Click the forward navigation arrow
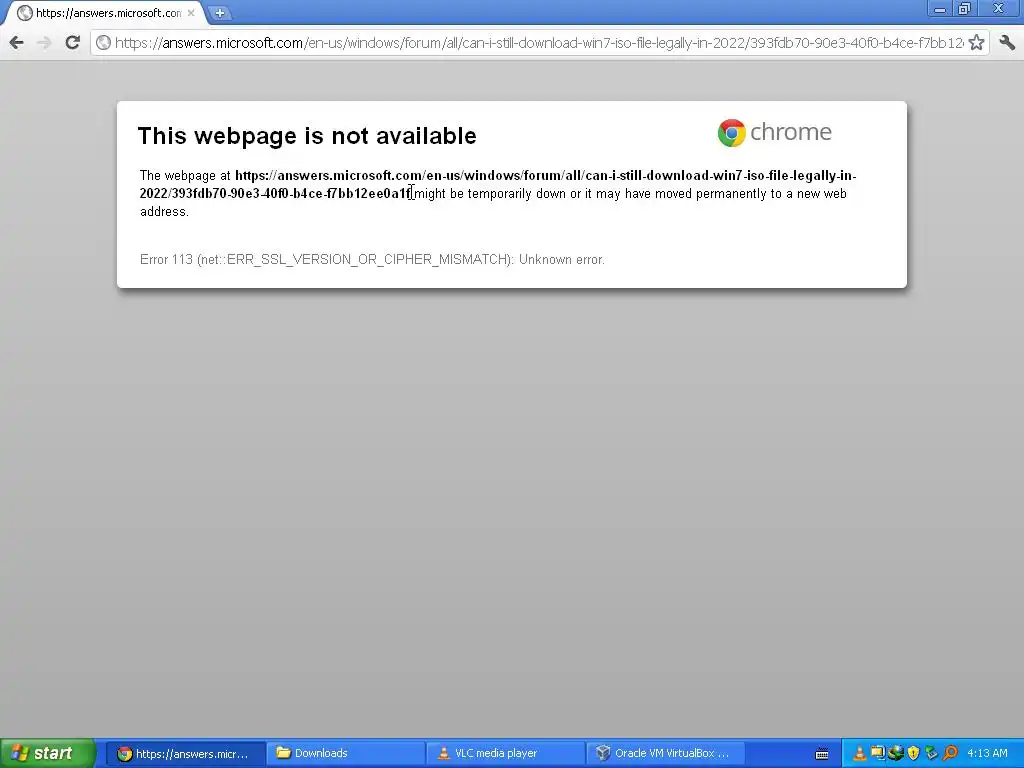This screenshot has height=768, width=1024. click(x=44, y=43)
